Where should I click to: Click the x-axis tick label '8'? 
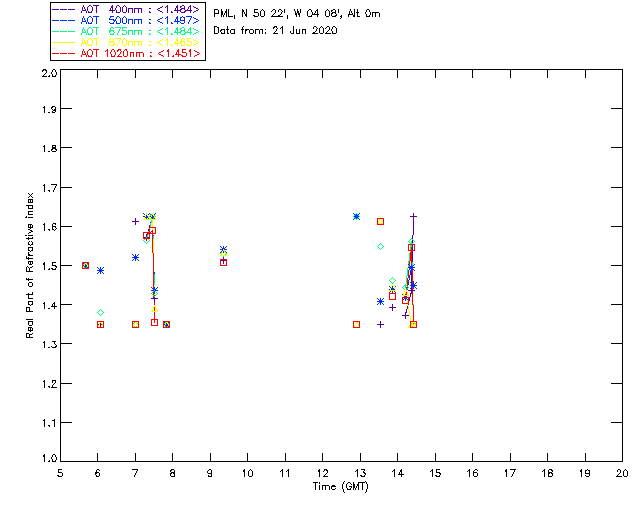pyautogui.click(x=173, y=473)
